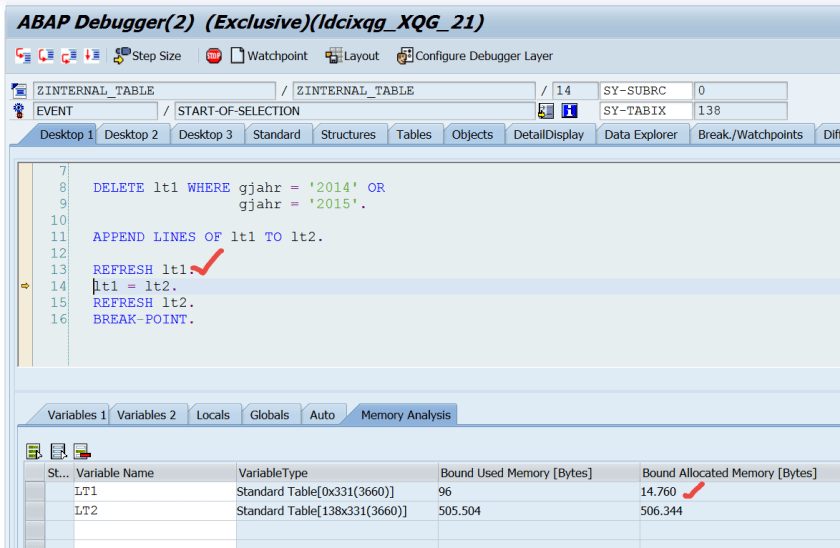Click the Execute step-over icon

[45, 56]
